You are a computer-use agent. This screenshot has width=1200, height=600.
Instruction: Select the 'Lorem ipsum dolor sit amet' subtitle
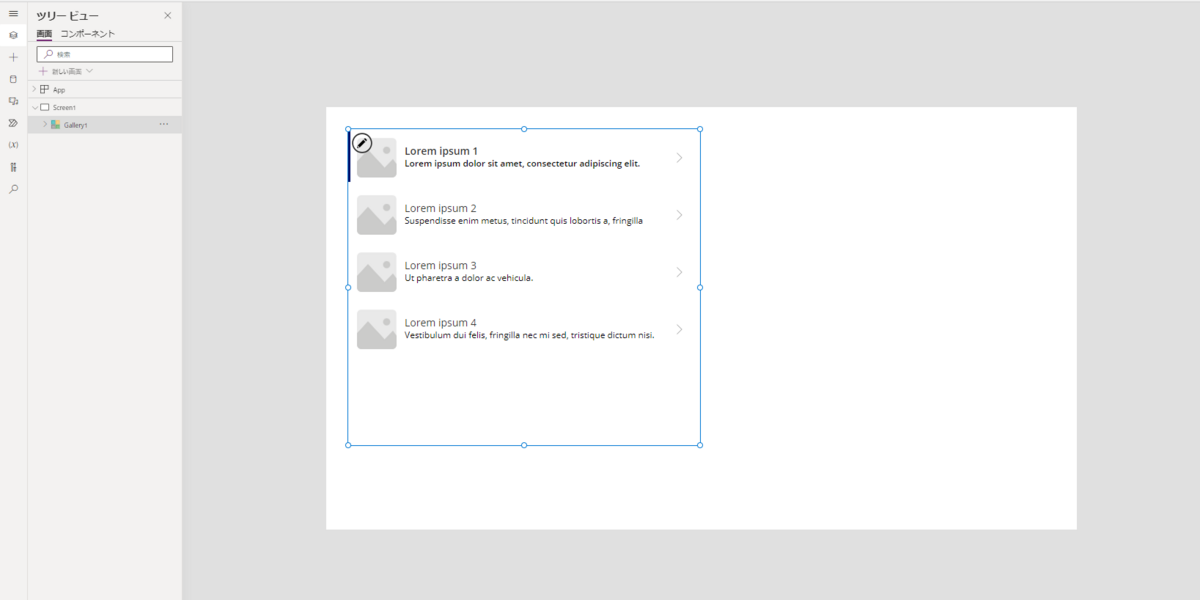click(x=522, y=163)
